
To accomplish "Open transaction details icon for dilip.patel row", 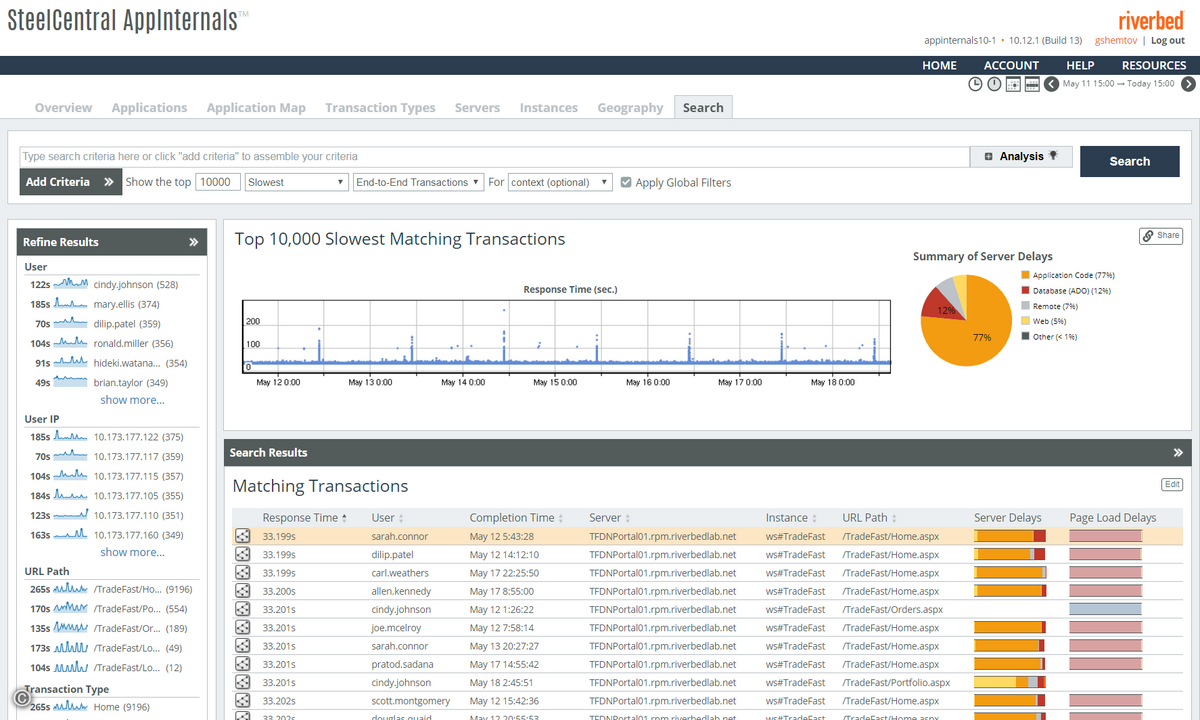I will click(x=242, y=554).
